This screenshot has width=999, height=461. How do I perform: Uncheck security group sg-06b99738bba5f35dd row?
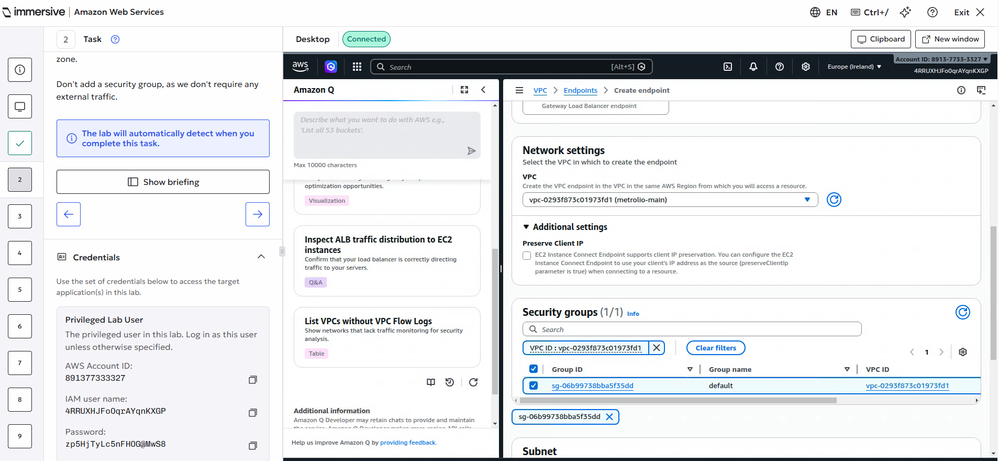click(533, 385)
